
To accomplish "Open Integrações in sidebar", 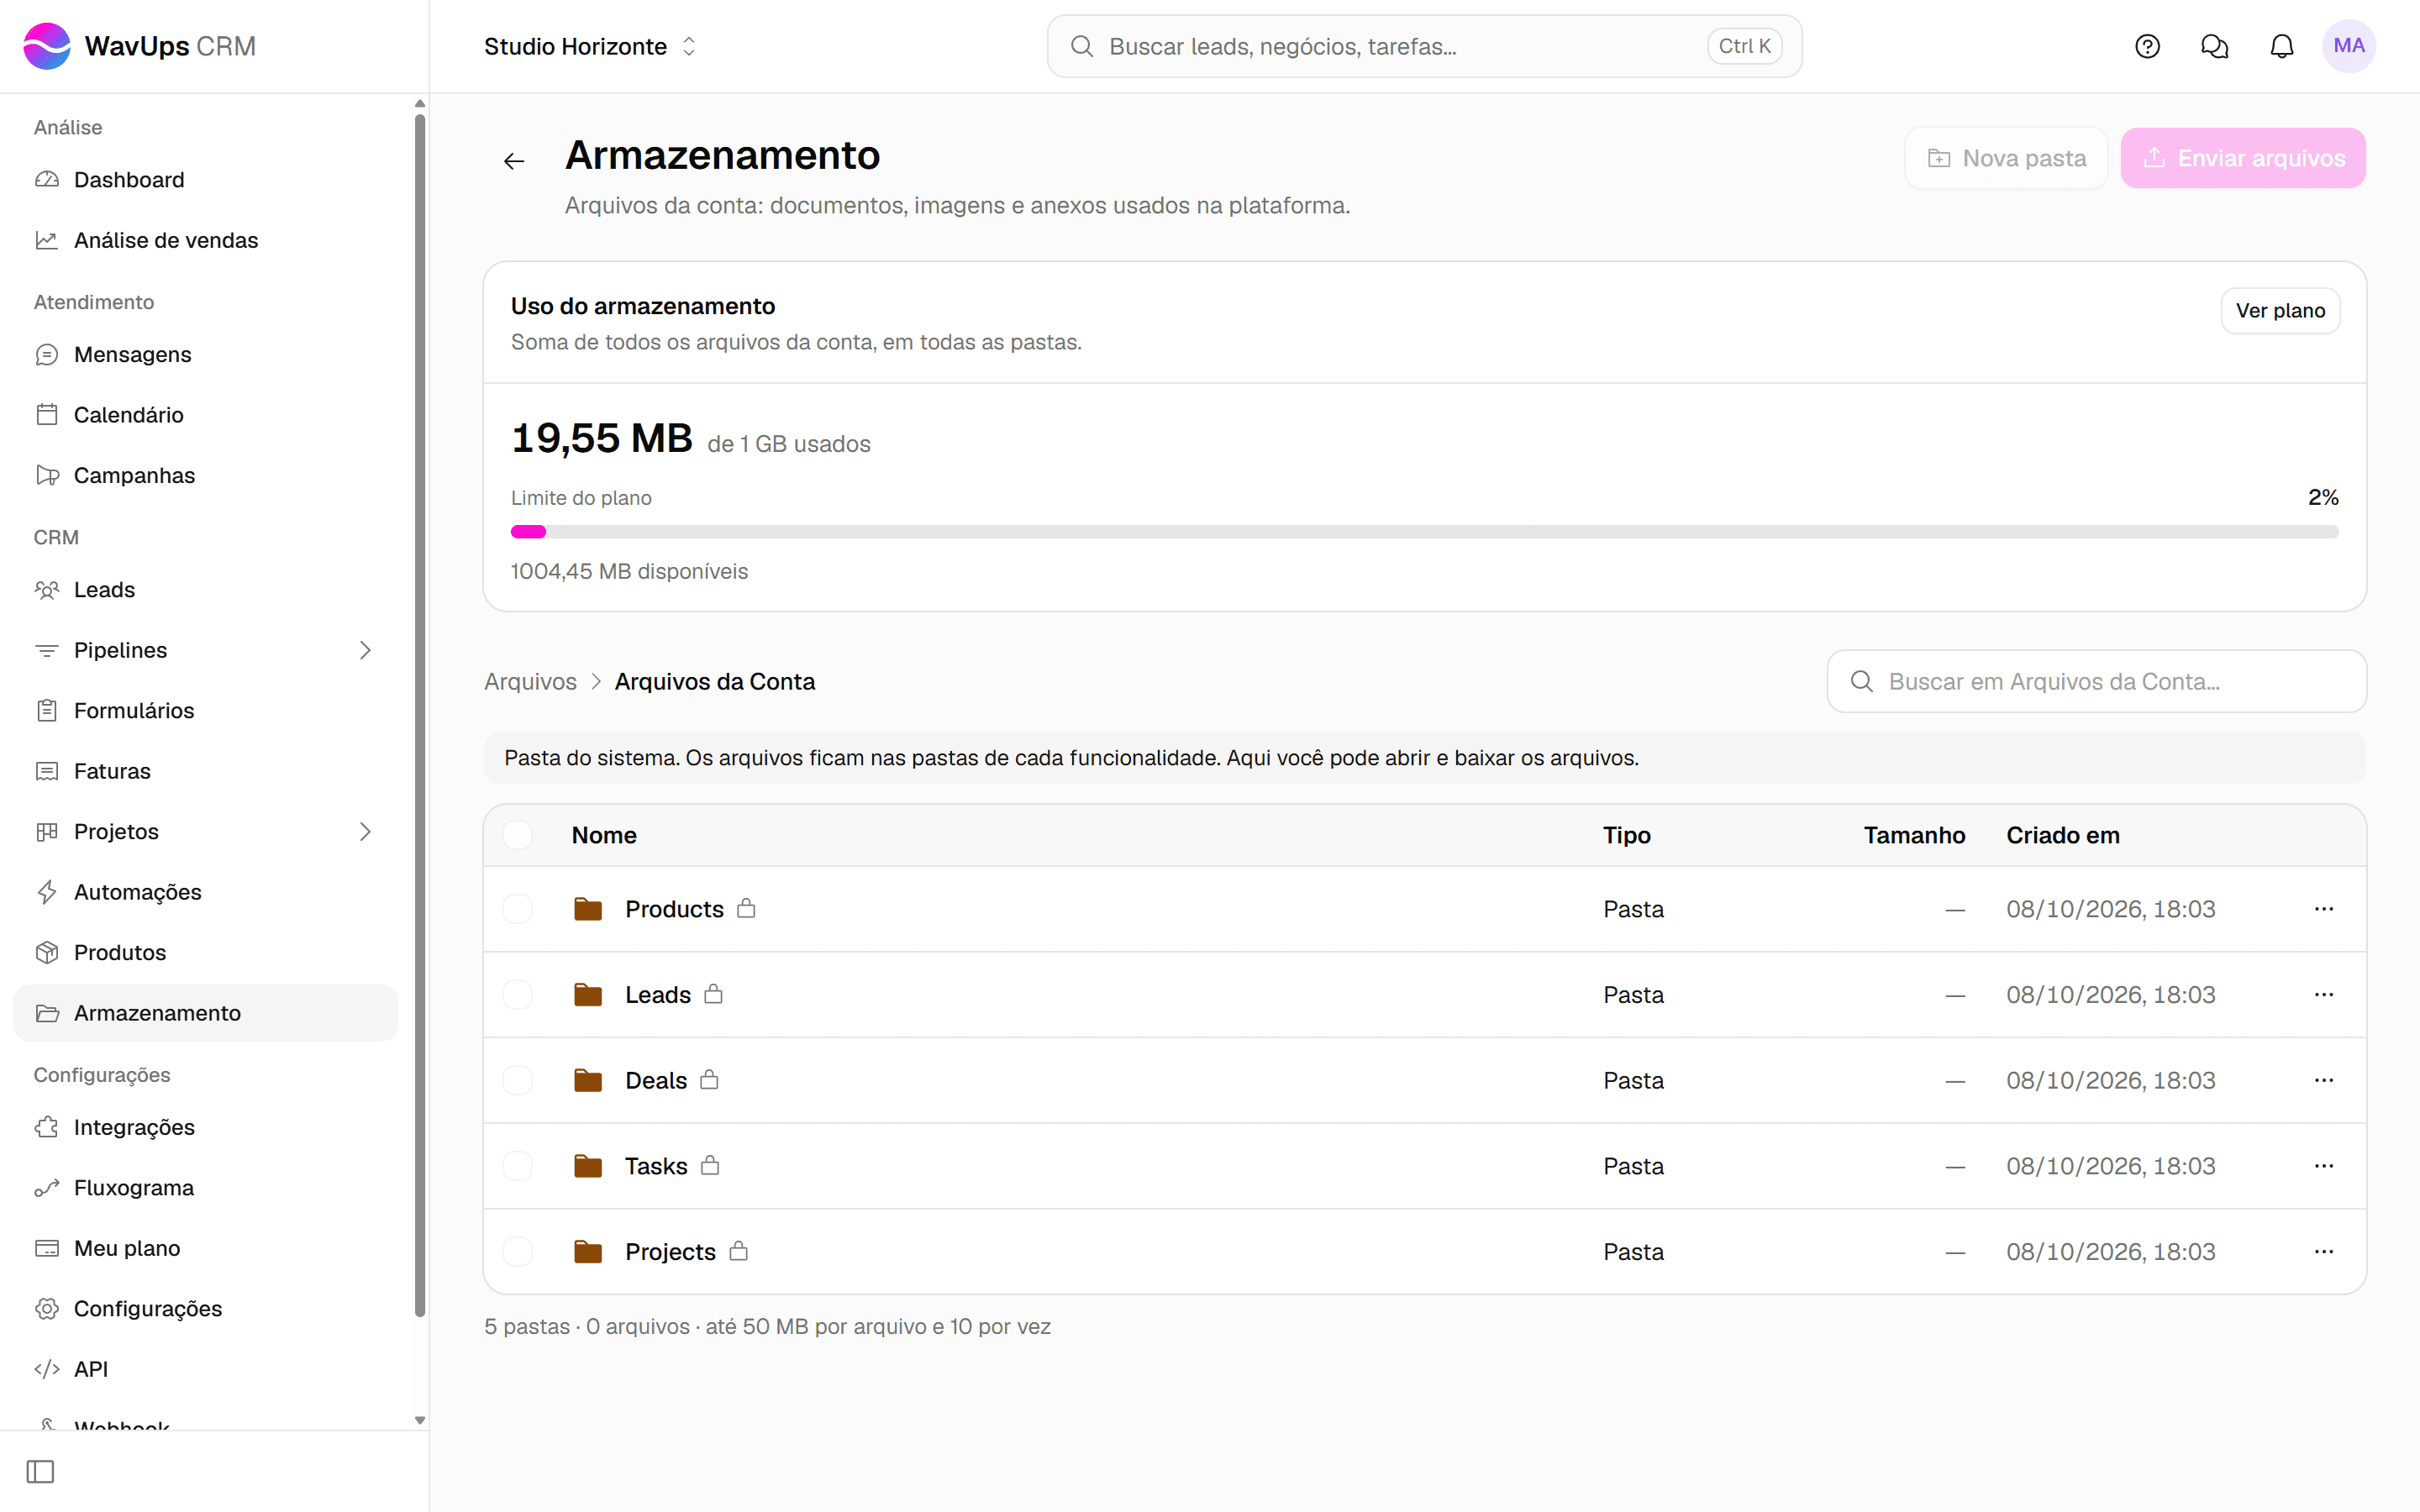I will click(205, 1127).
